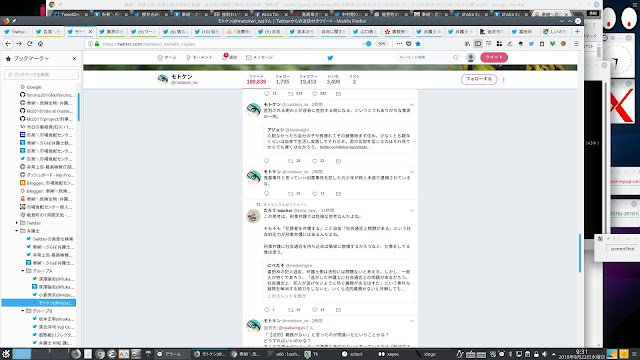Reload the current Twitter page
This screenshot has width=640, height=360.
29,44
